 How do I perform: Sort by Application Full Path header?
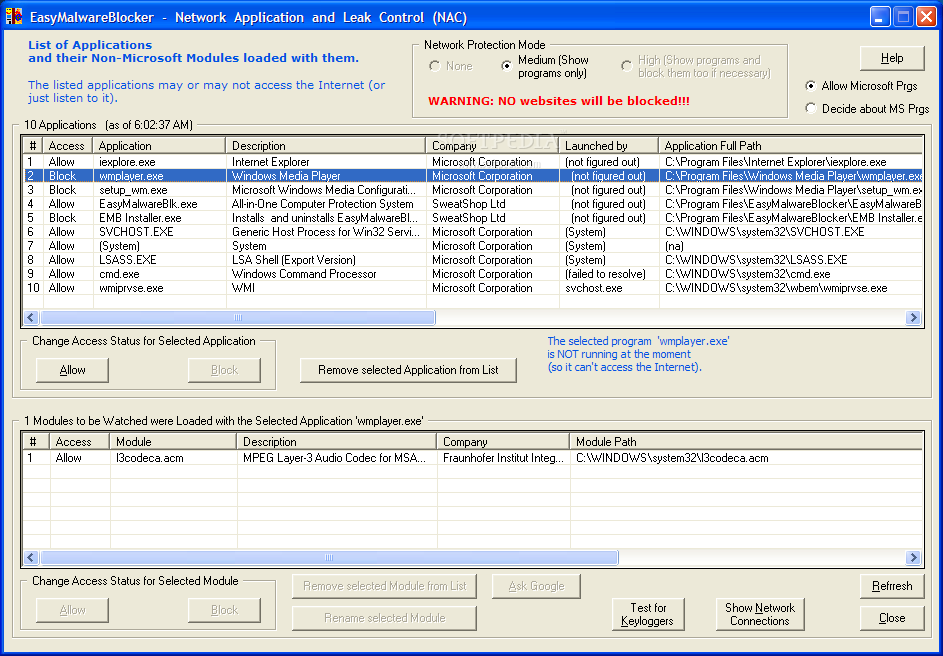coord(790,146)
